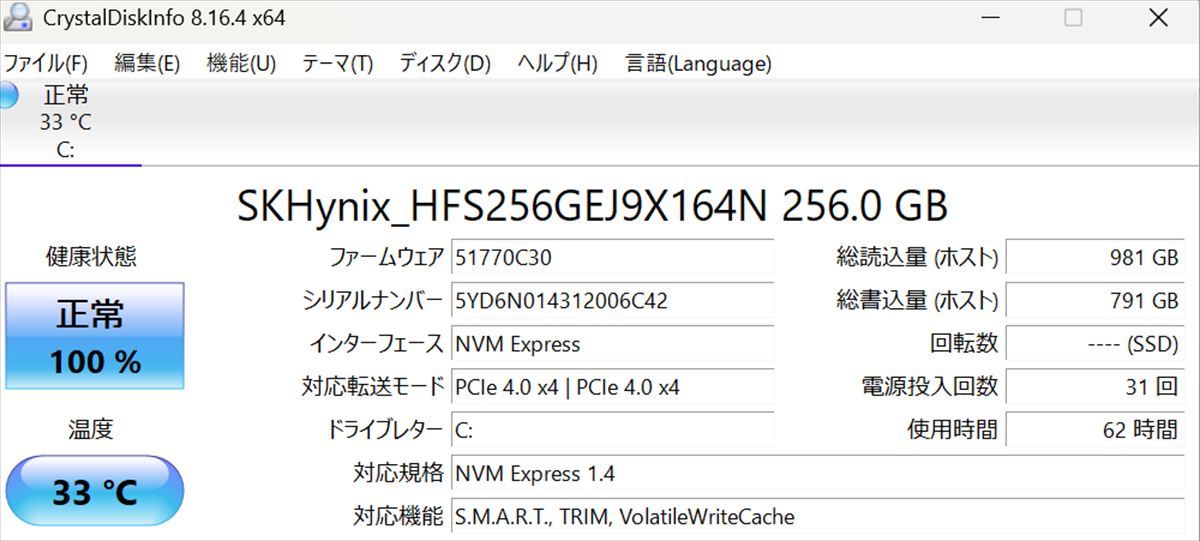This screenshot has width=1200, height=541.
Task: Open the 言語(Language) menu
Action: 698,64
